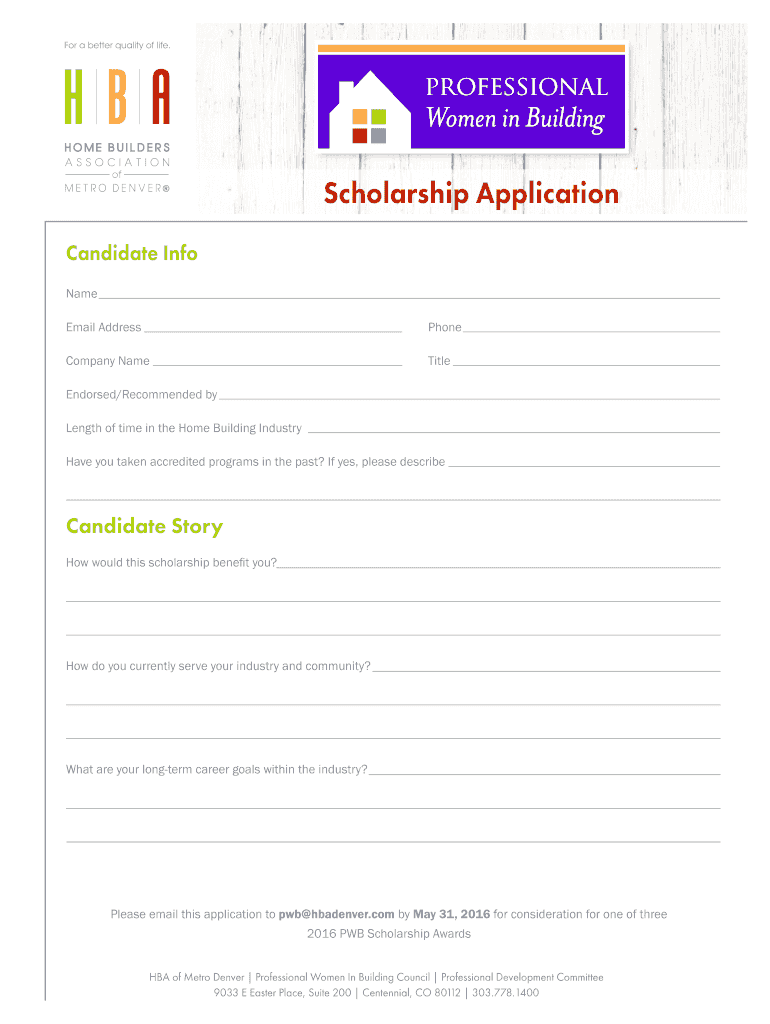This screenshot has width=770, height=1024.
Task: Click the Candidate Info section heading
Action: [132, 253]
